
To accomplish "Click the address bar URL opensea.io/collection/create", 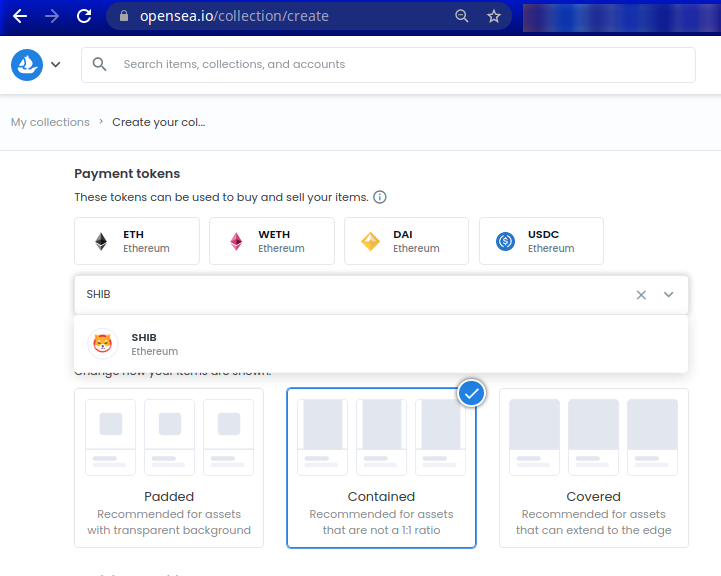I will click(235, 16).
